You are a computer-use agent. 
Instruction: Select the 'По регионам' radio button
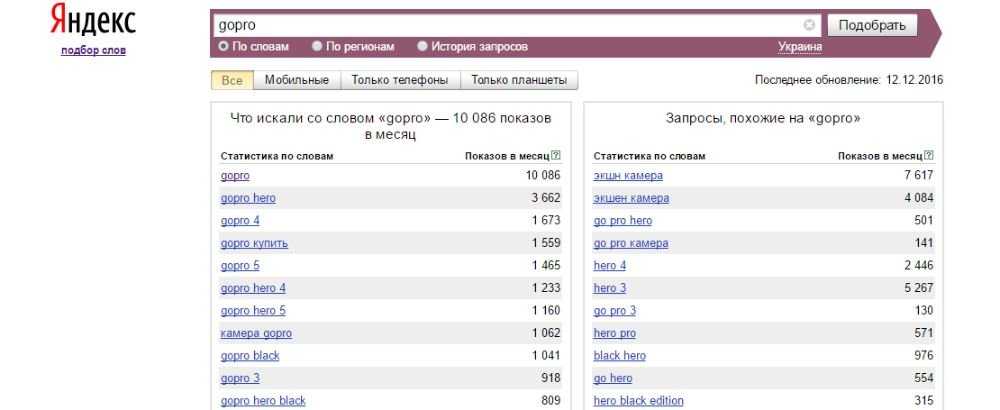click(317, 46)
